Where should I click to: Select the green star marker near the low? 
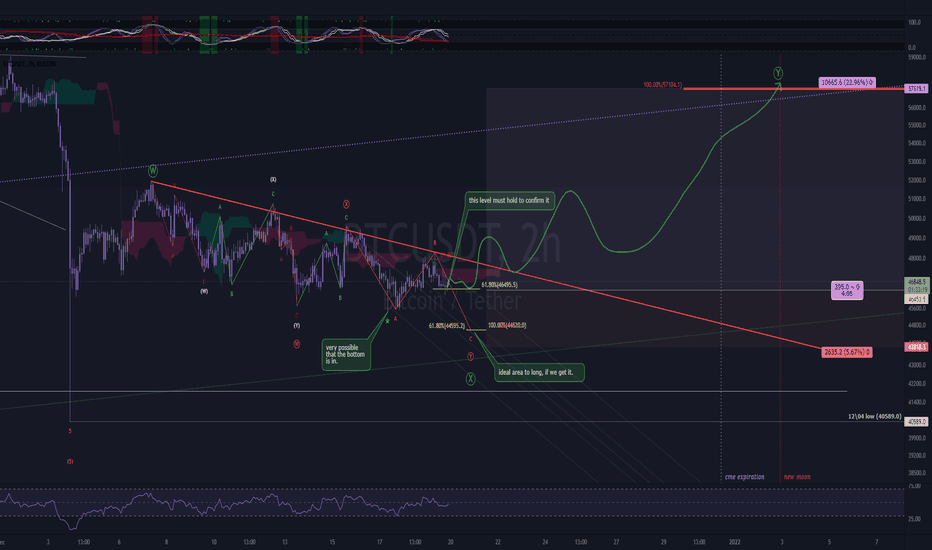388,321
